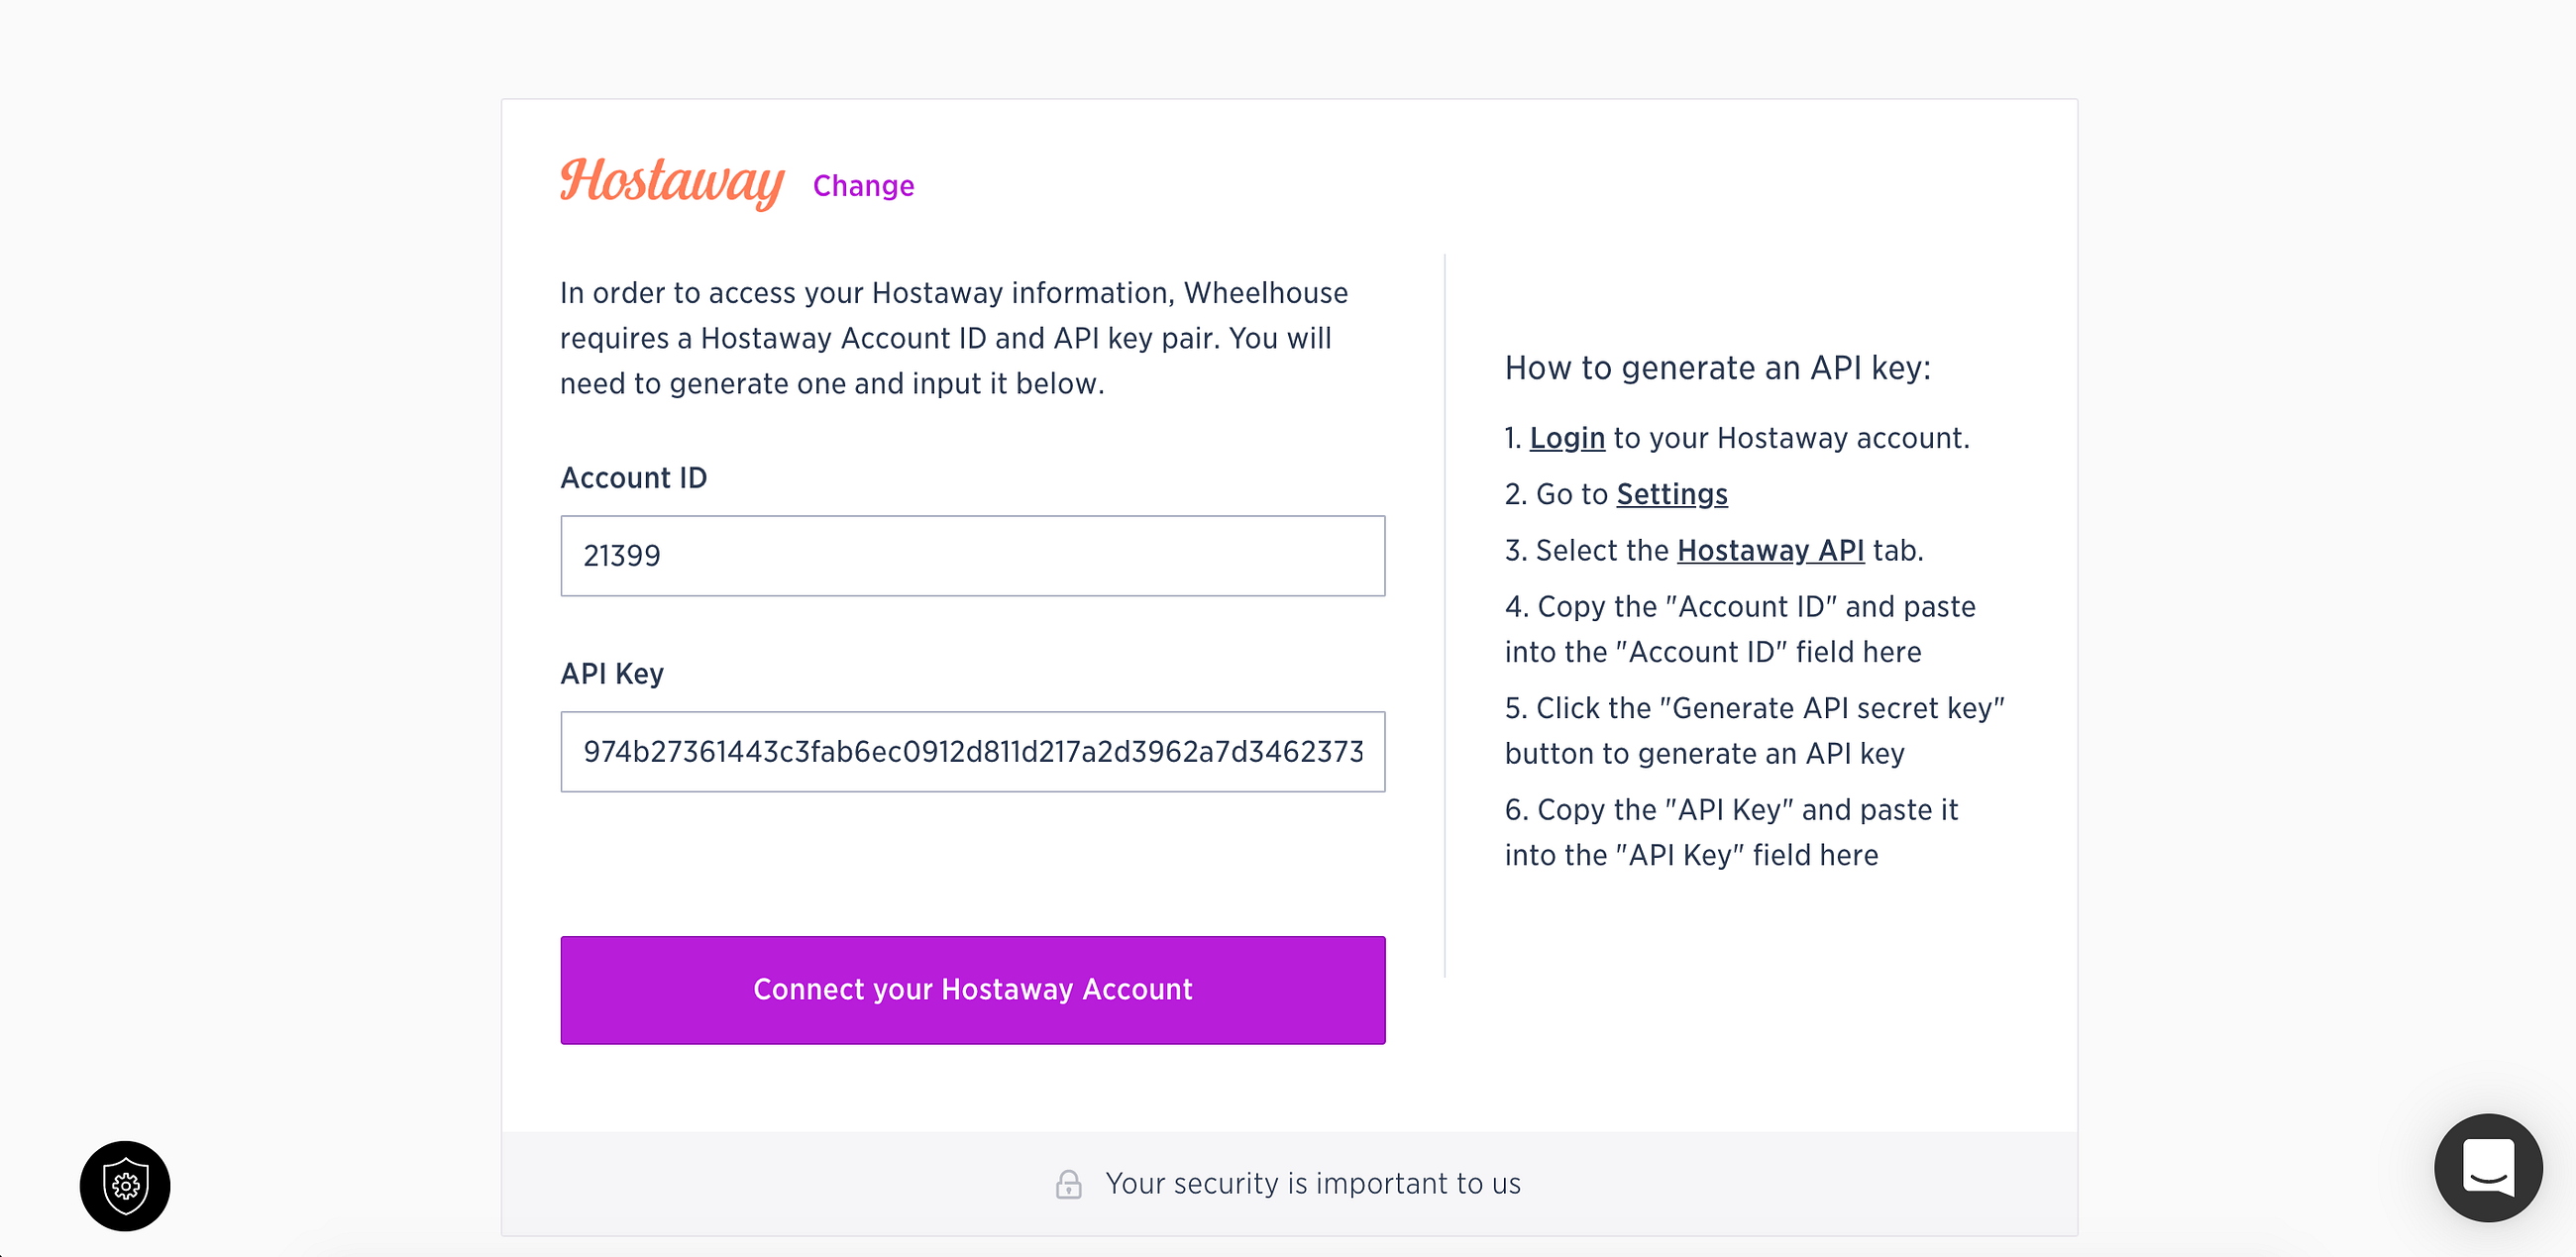
Task: Click the Hostaway logo
Action: tap(671, 182)
